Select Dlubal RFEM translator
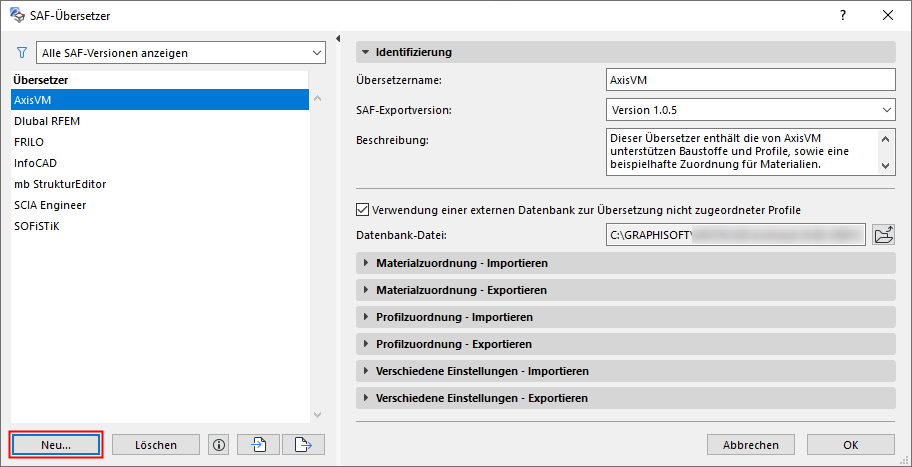 pyautogui.click(x=160, y=121)
